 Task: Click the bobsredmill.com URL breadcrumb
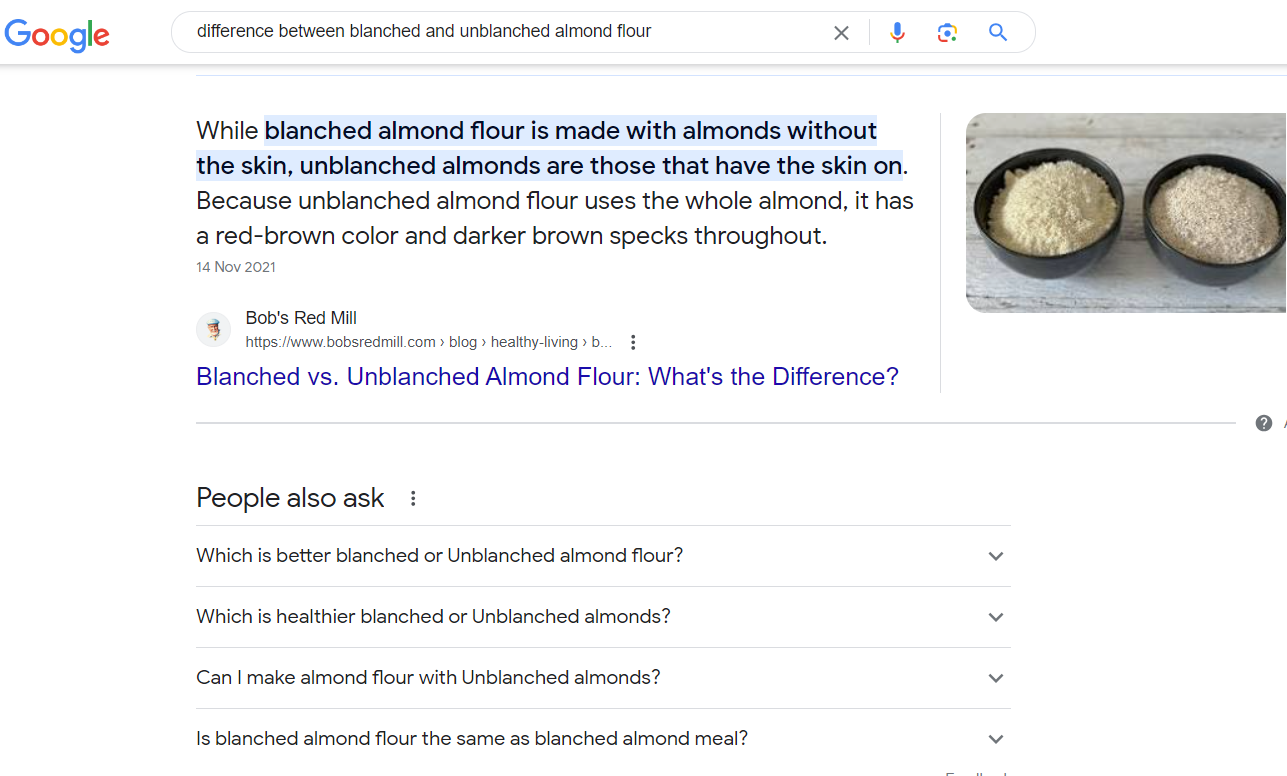pos(429,342)
